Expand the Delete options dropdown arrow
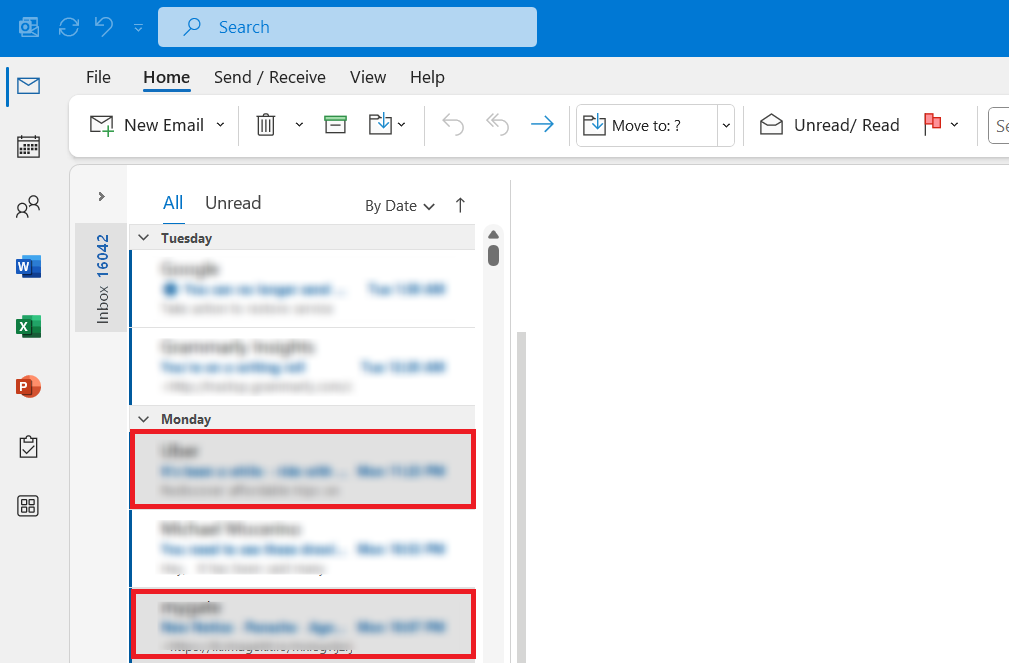 point(299,125)
